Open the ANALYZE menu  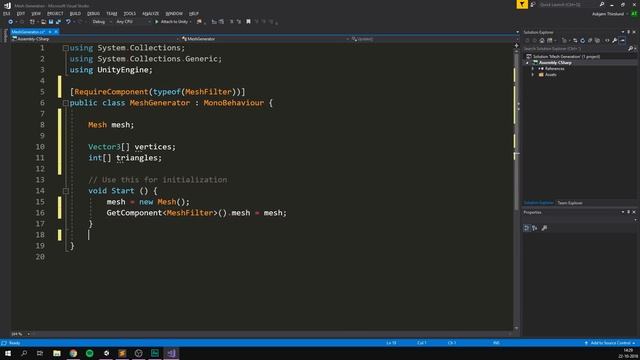[x=151, y=13]
